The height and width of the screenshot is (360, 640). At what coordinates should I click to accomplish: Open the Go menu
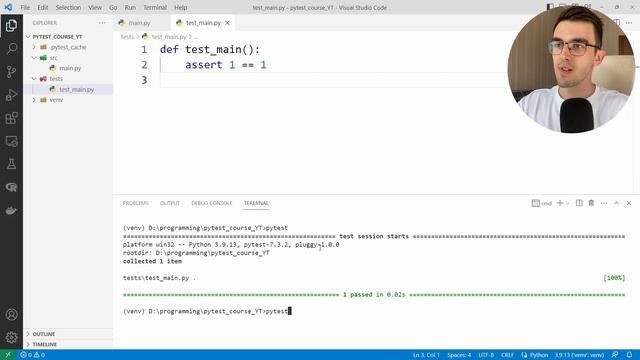click(113, 7)
